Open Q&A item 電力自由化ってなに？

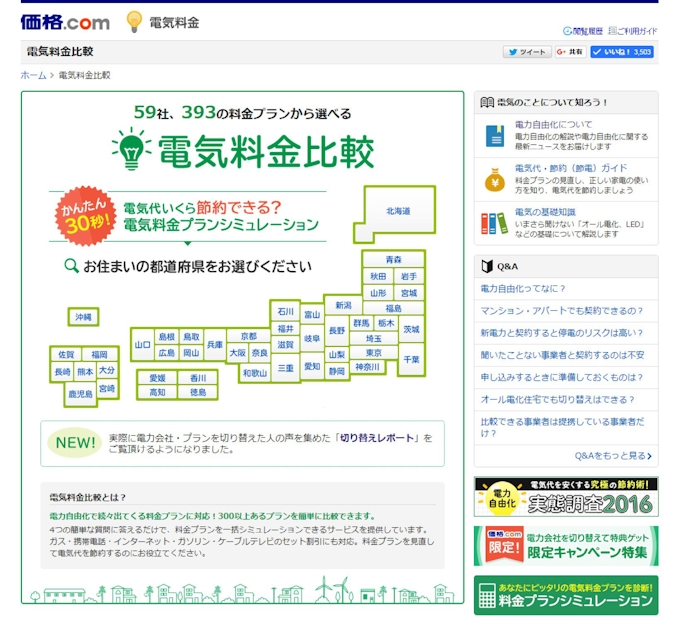click(523, 288)
